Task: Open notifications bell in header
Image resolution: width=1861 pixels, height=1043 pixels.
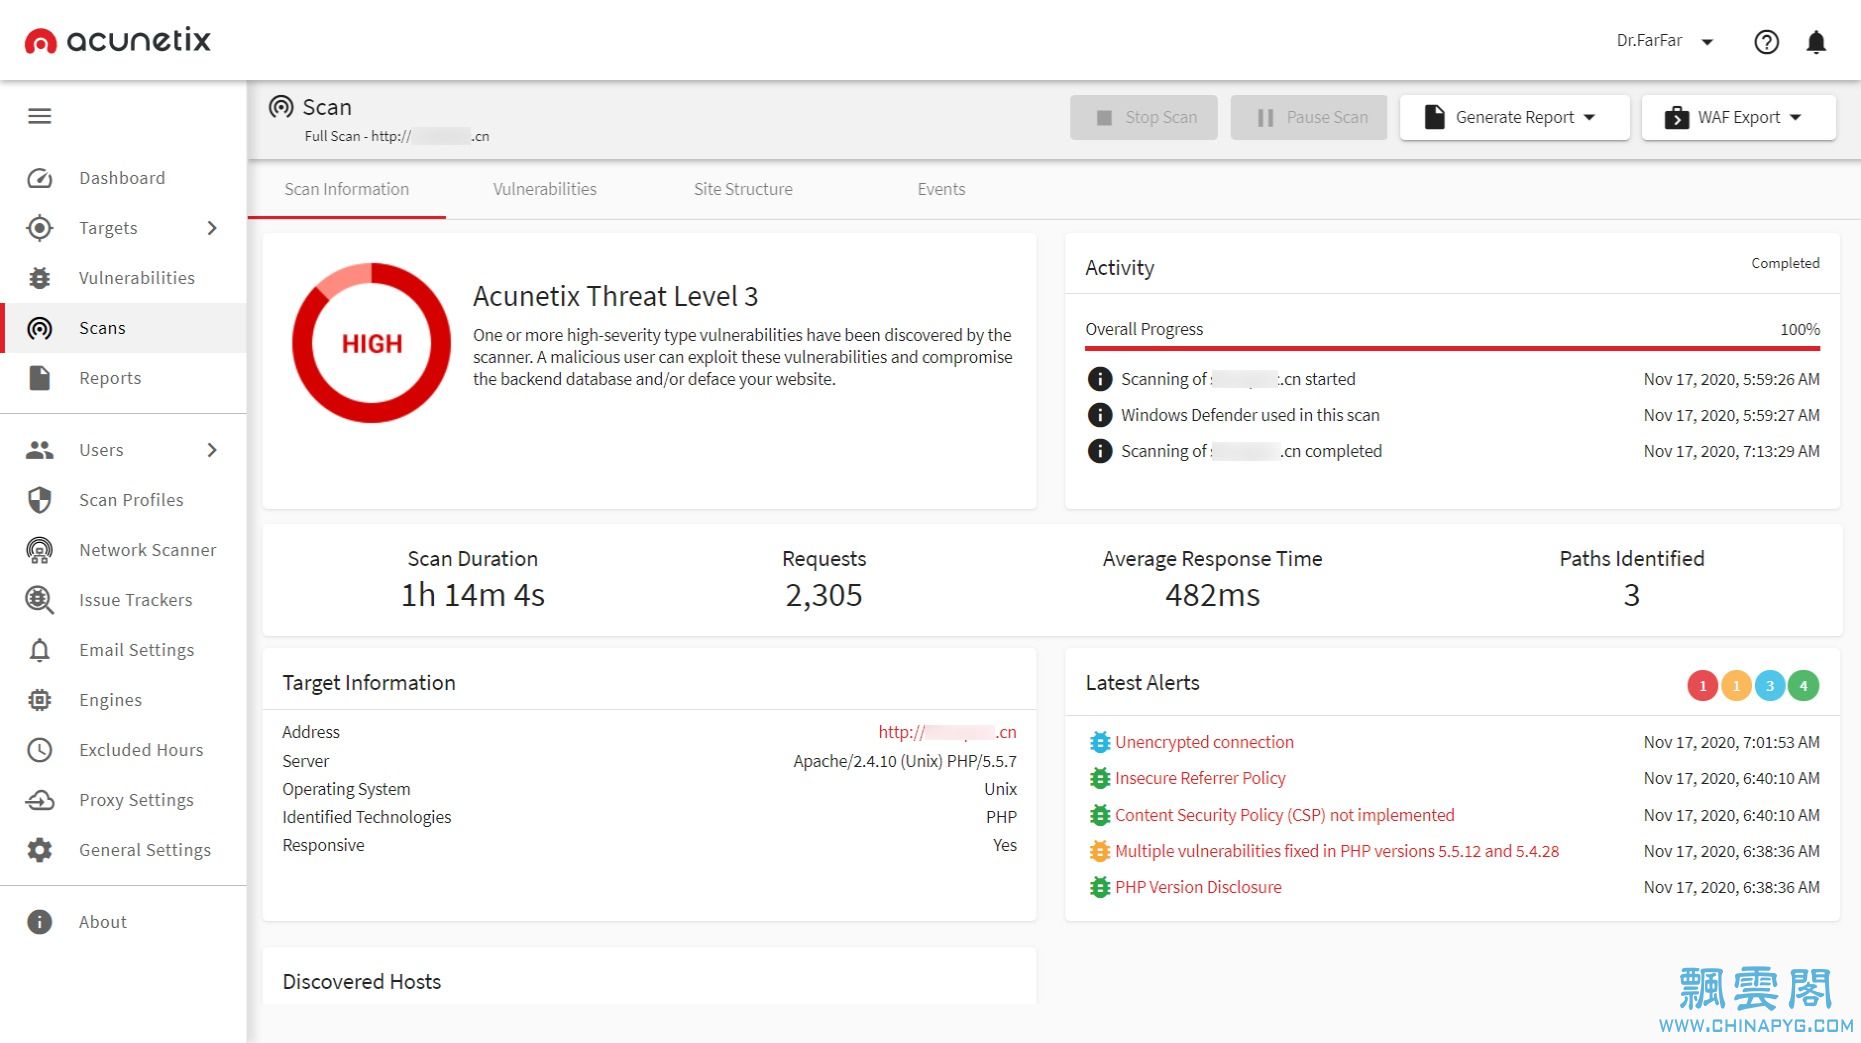Action: (x=1817, y=41)
